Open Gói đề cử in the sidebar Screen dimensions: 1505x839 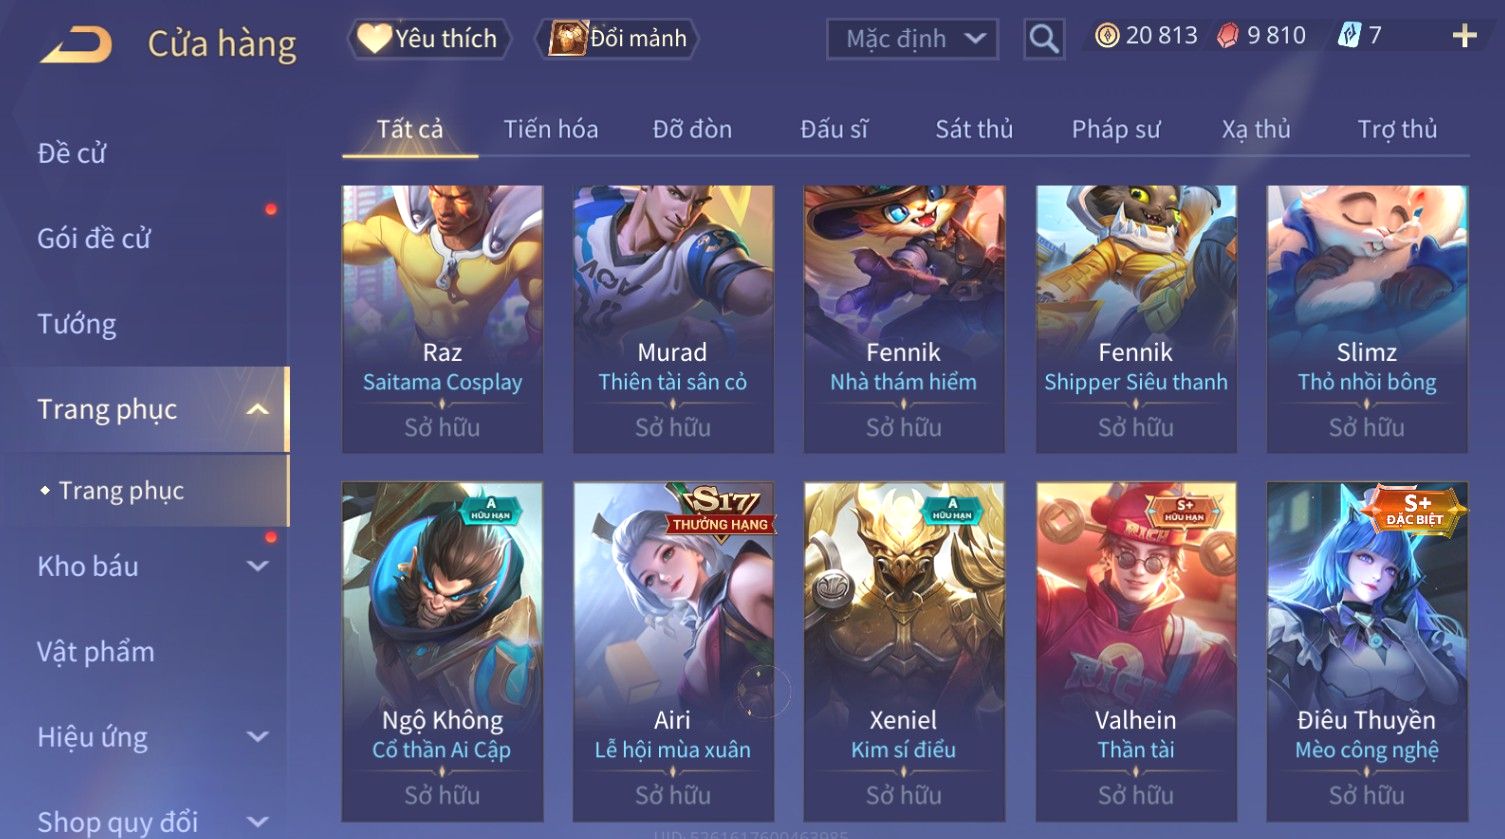tap(94, 238)
